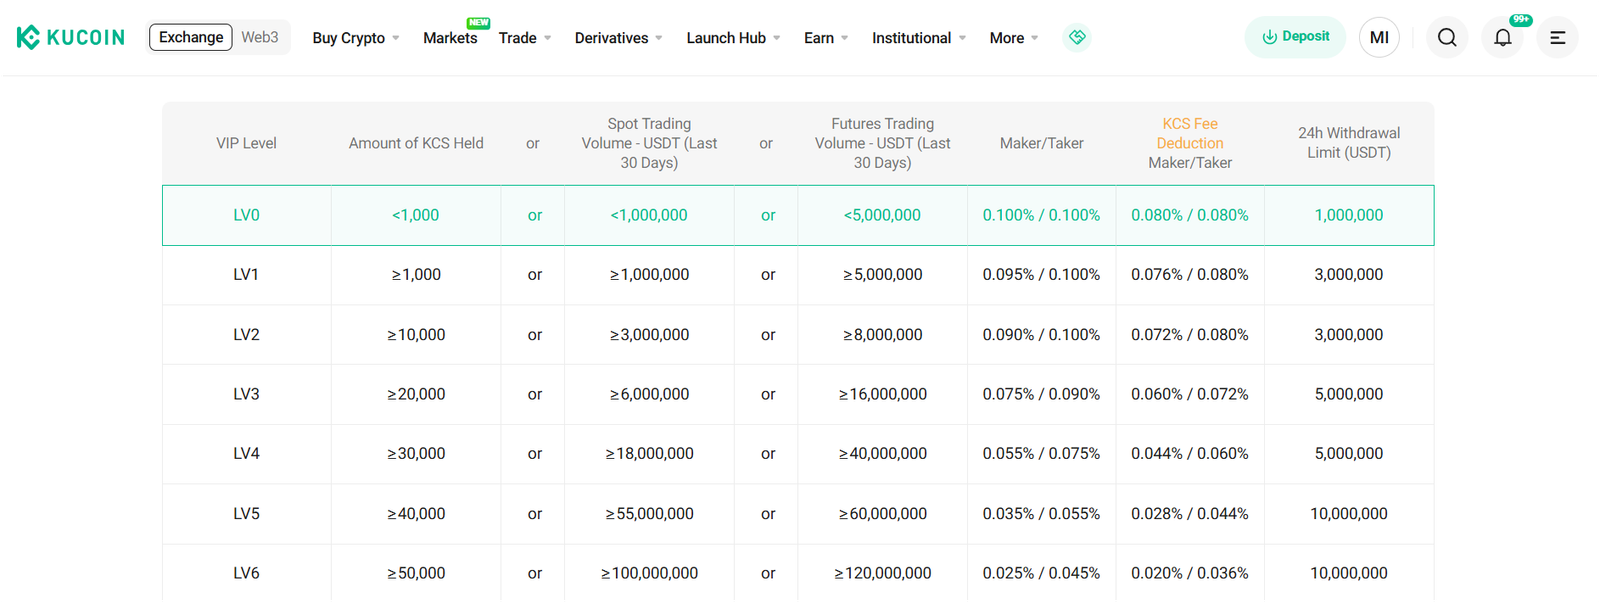Click the 0.055% / 0.075% fee cell
Screen dimensions: 1600x603
(1041, 453)
